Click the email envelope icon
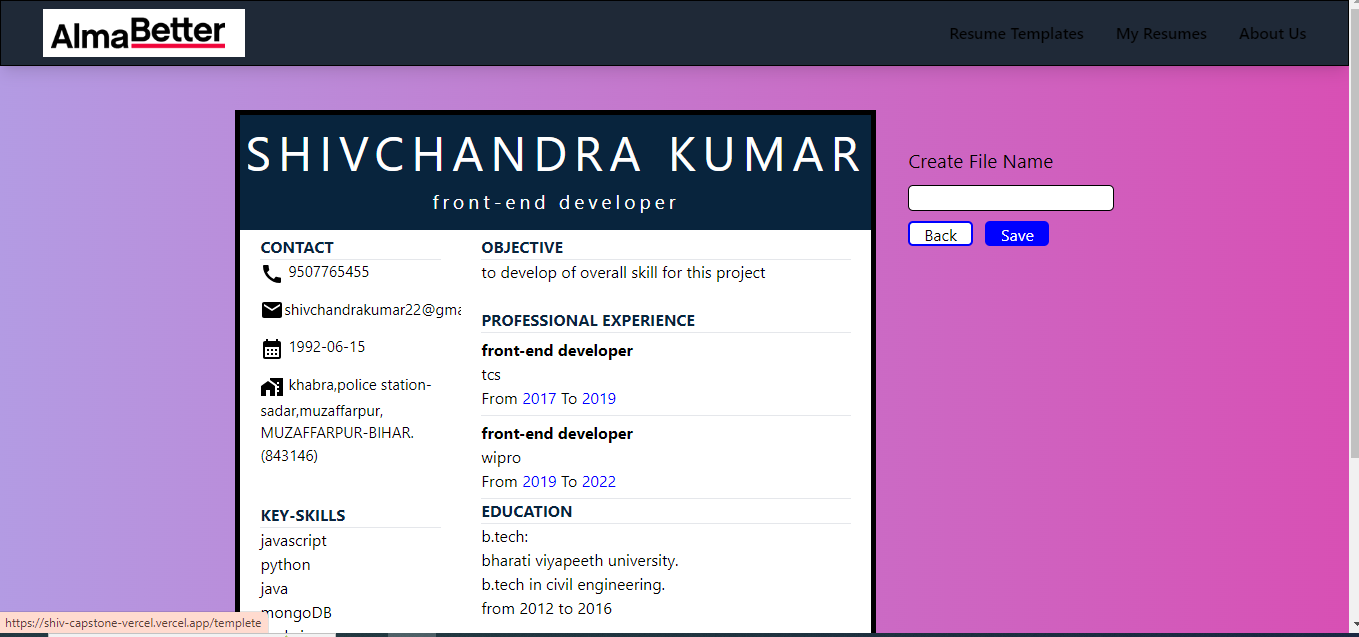Image resolution: width=1359 pixels, height=637 pixels. pyautogui.click(x=271, y=310)
